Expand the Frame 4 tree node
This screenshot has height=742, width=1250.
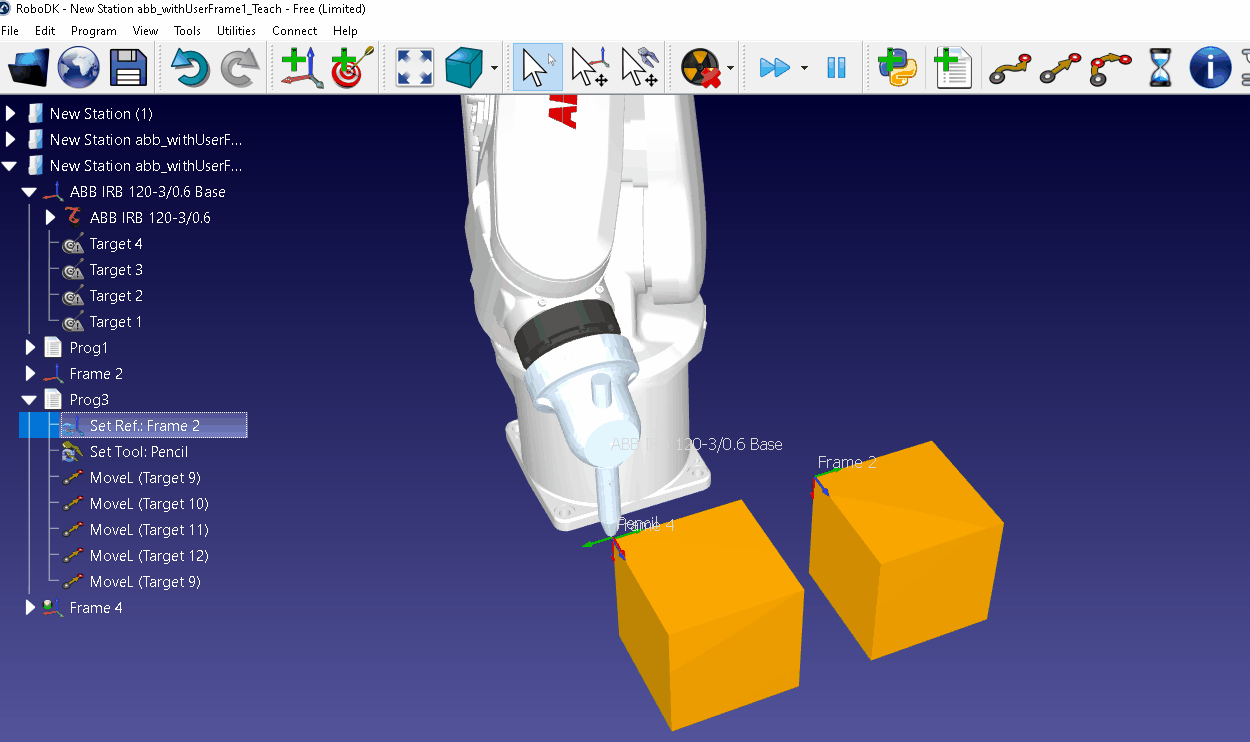tap(31, 608)
